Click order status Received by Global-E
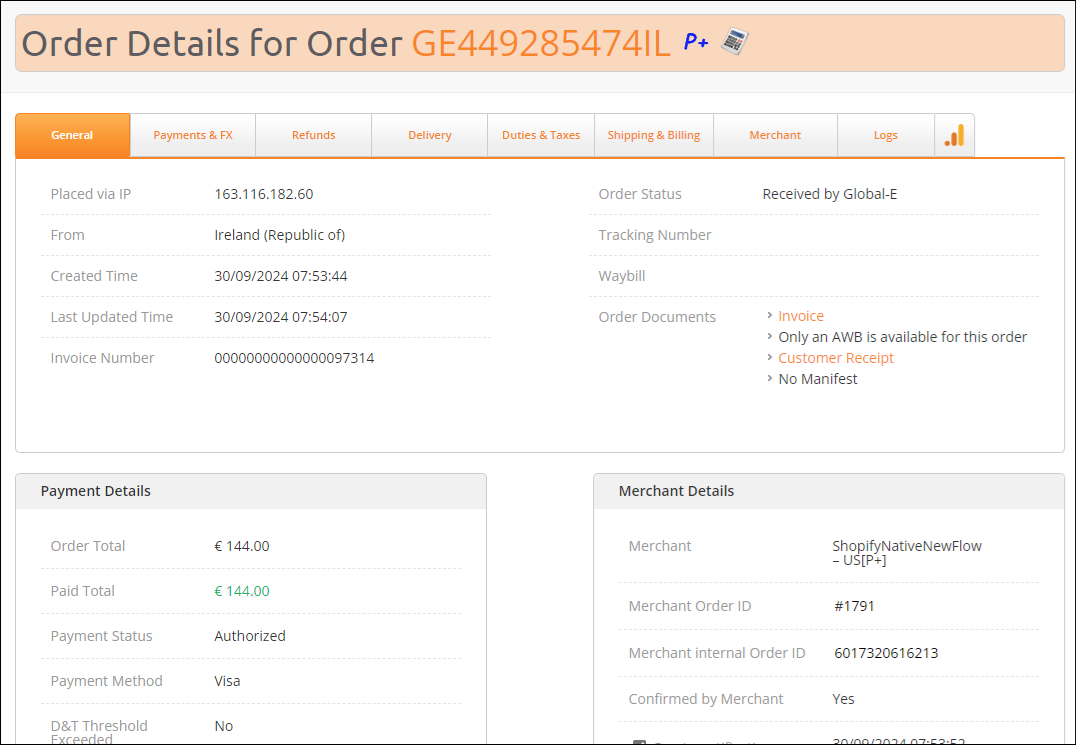 tap(830, 194)
